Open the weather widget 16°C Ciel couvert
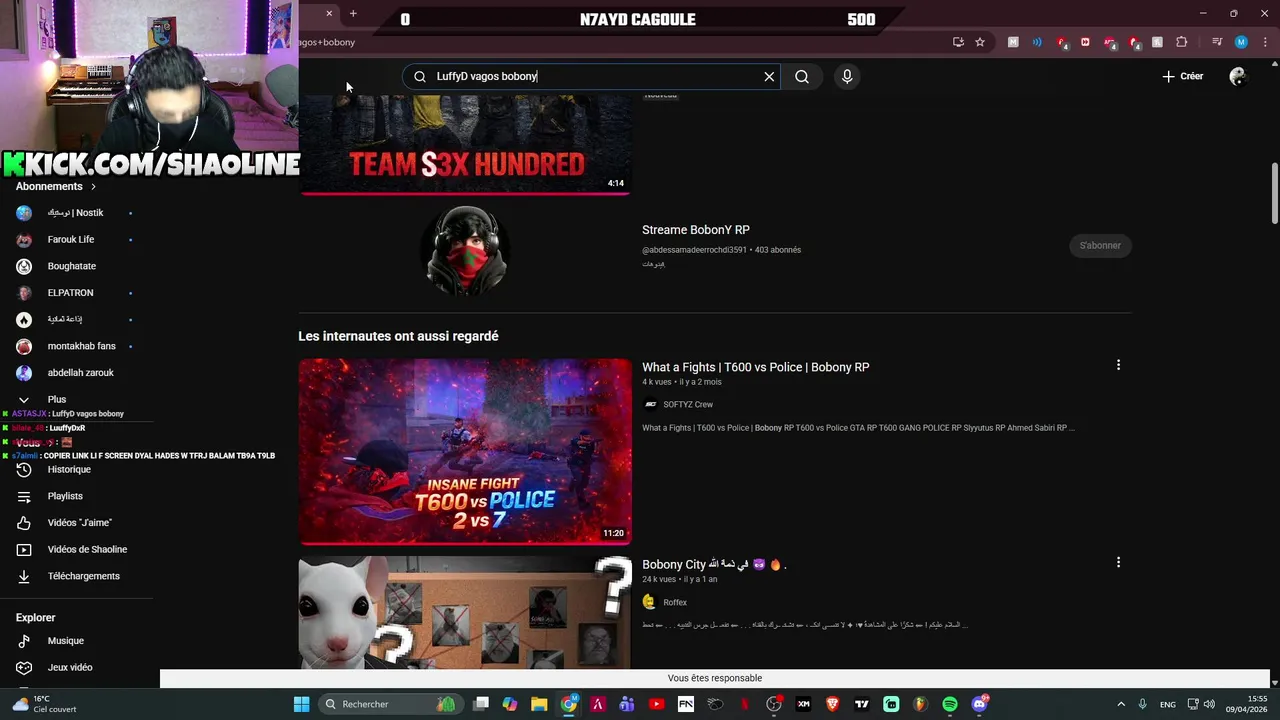 42,704
